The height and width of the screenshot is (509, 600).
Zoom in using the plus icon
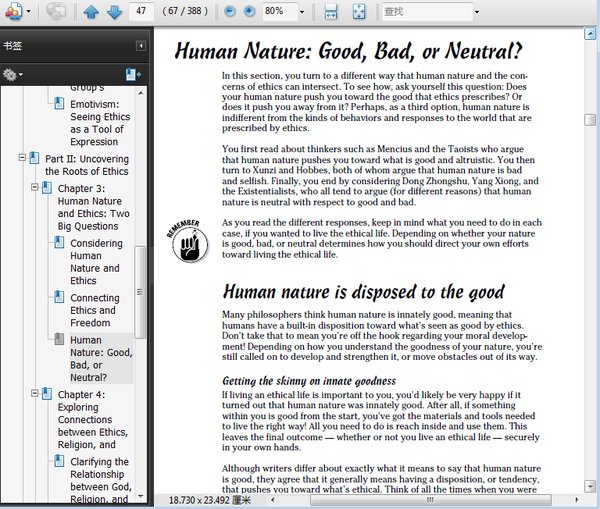249,11
